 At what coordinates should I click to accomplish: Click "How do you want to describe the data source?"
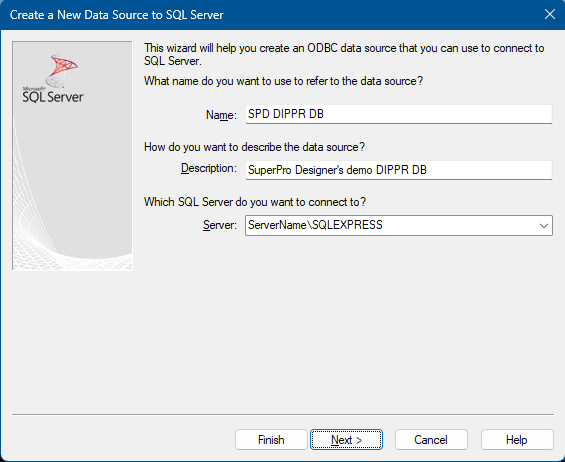tap(254, 147)
